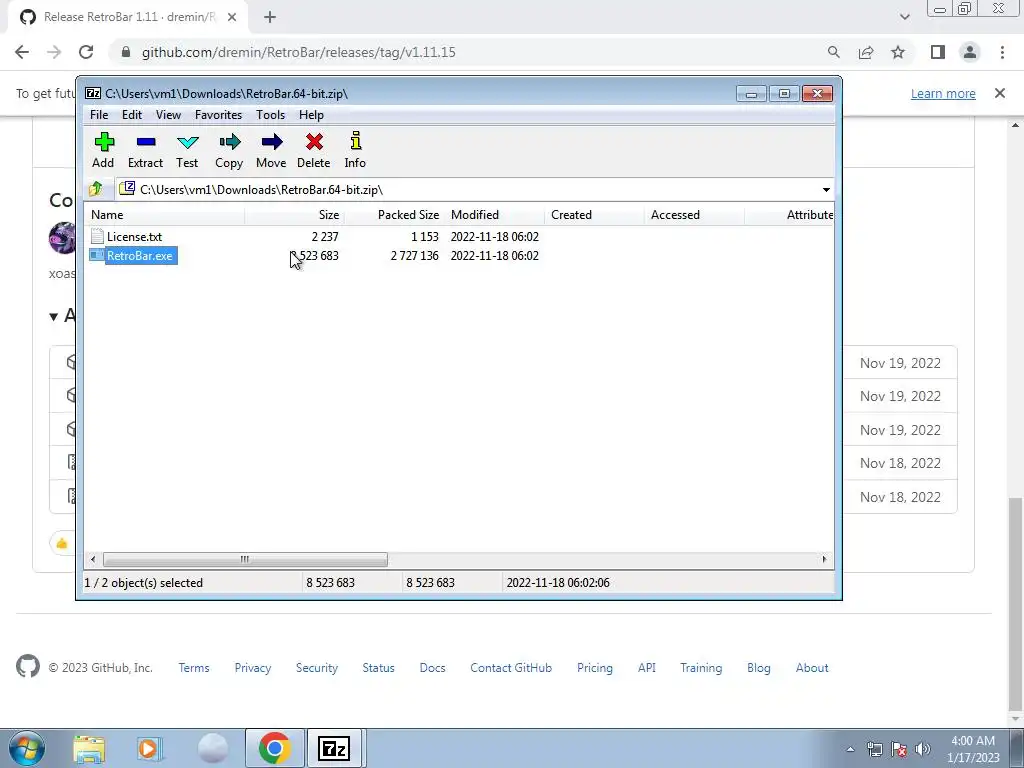Open the About footer link
This screenshot has width=1024, height=768.
(x=812, y=667)
